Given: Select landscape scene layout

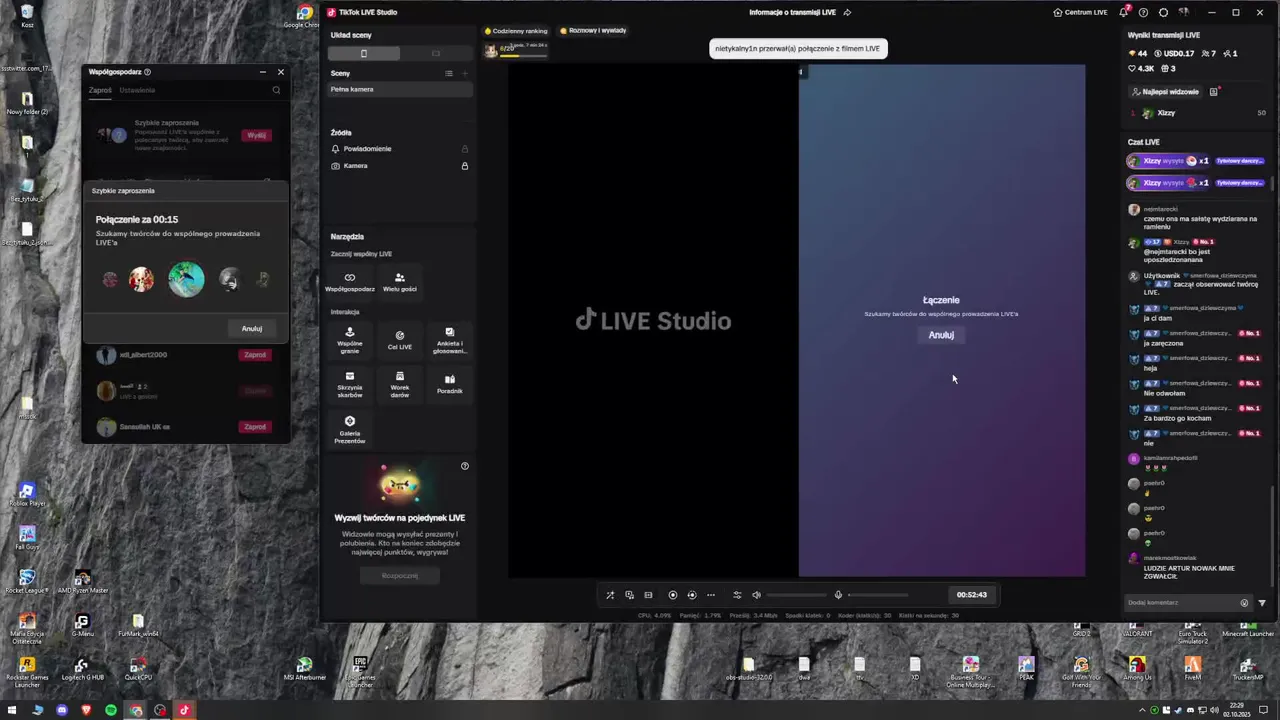Looking at the screenshot, I should 436,53.
